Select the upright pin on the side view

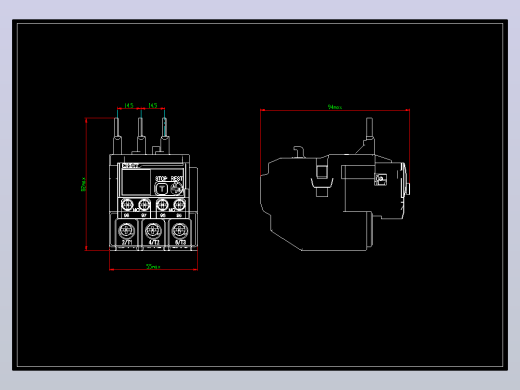369,128
